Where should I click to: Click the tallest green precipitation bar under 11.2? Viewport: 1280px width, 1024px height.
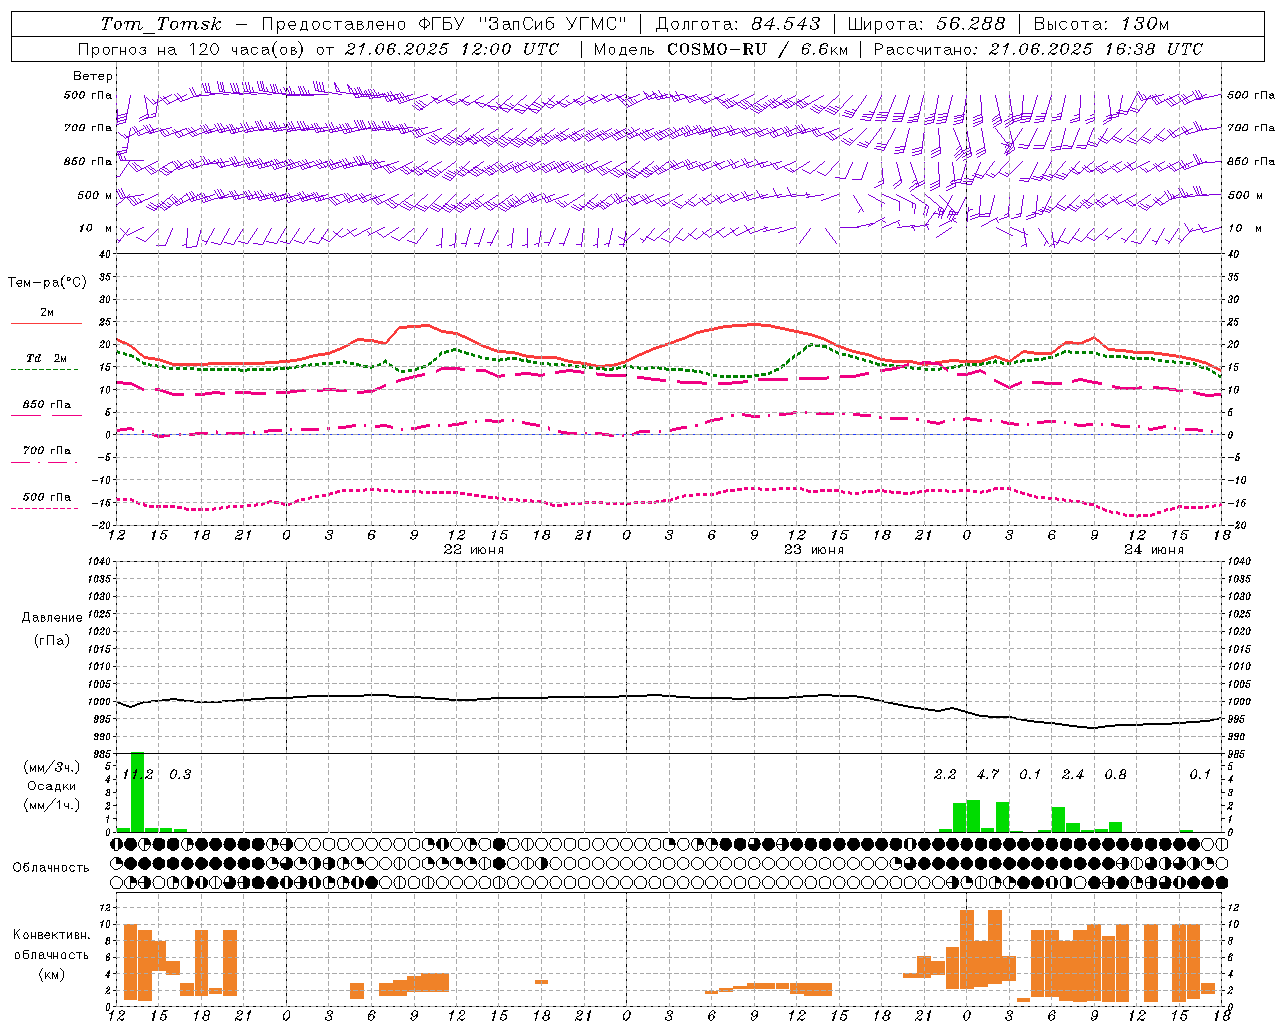coord(138,792)
